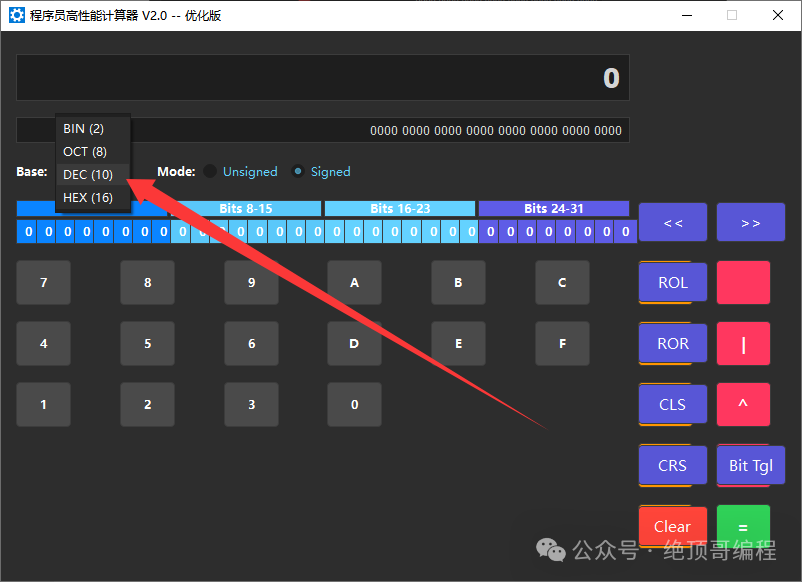Tap hex digit C key
This screenshot has height=582, width=802.
click(562, 282)
